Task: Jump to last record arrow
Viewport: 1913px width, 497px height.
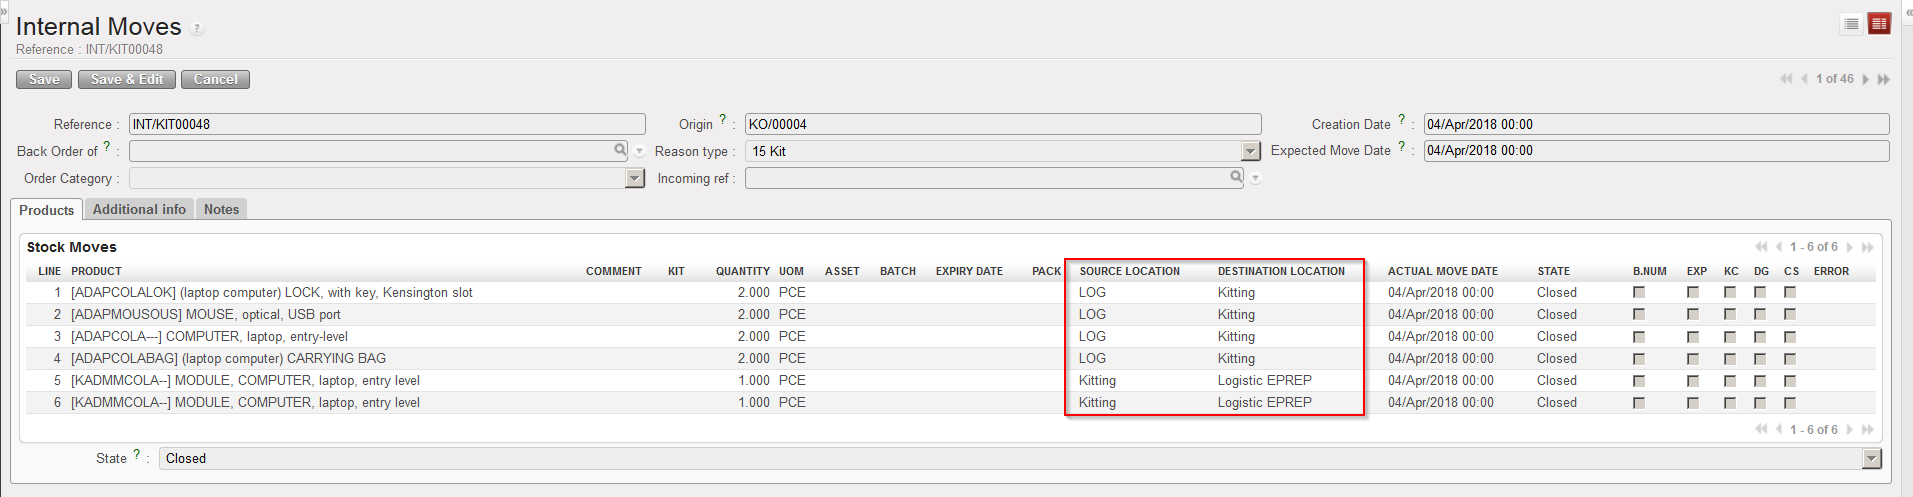Action: [1884, 79]
